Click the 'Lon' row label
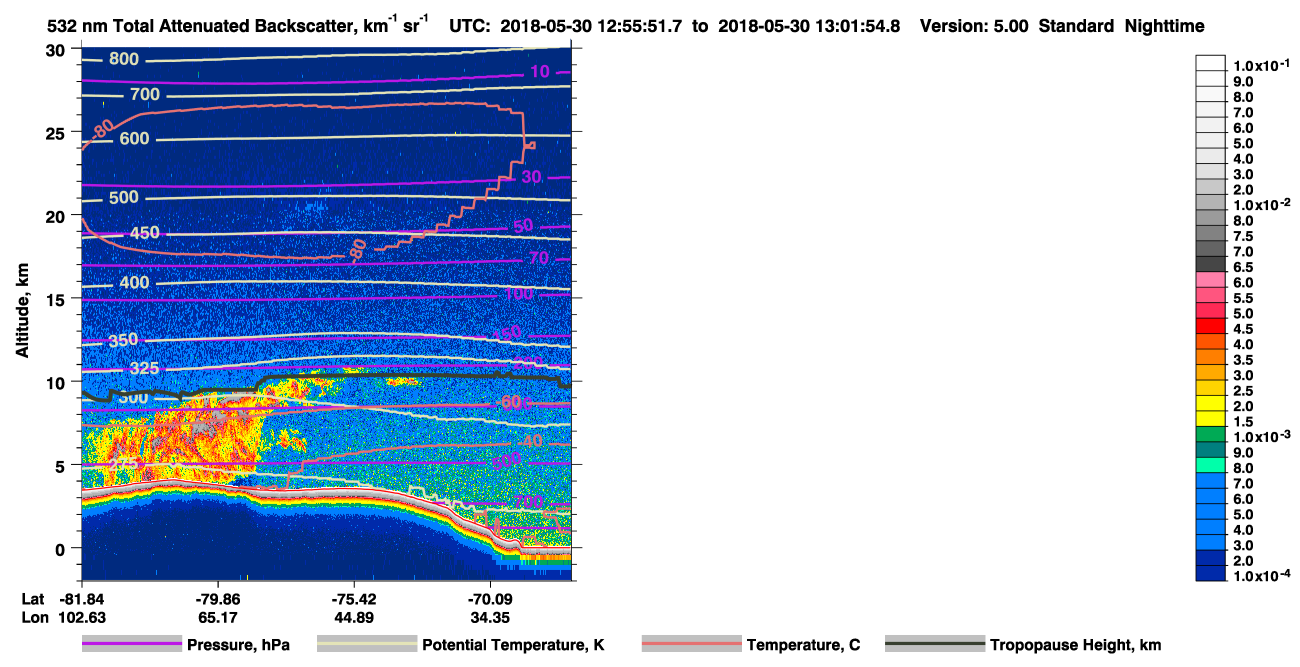 (33, 617)
